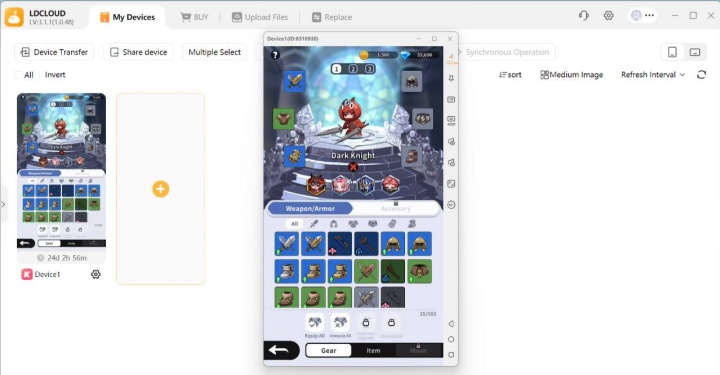Tap the Android home circle on sidebar
This screenshot has height=375, width=720.
[x=451, y=339]
